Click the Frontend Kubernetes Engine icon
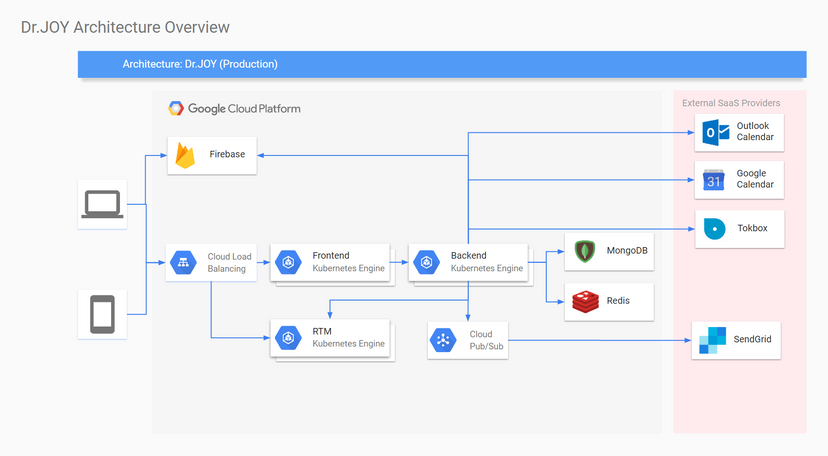828x456 pixels. click(289, 263)
